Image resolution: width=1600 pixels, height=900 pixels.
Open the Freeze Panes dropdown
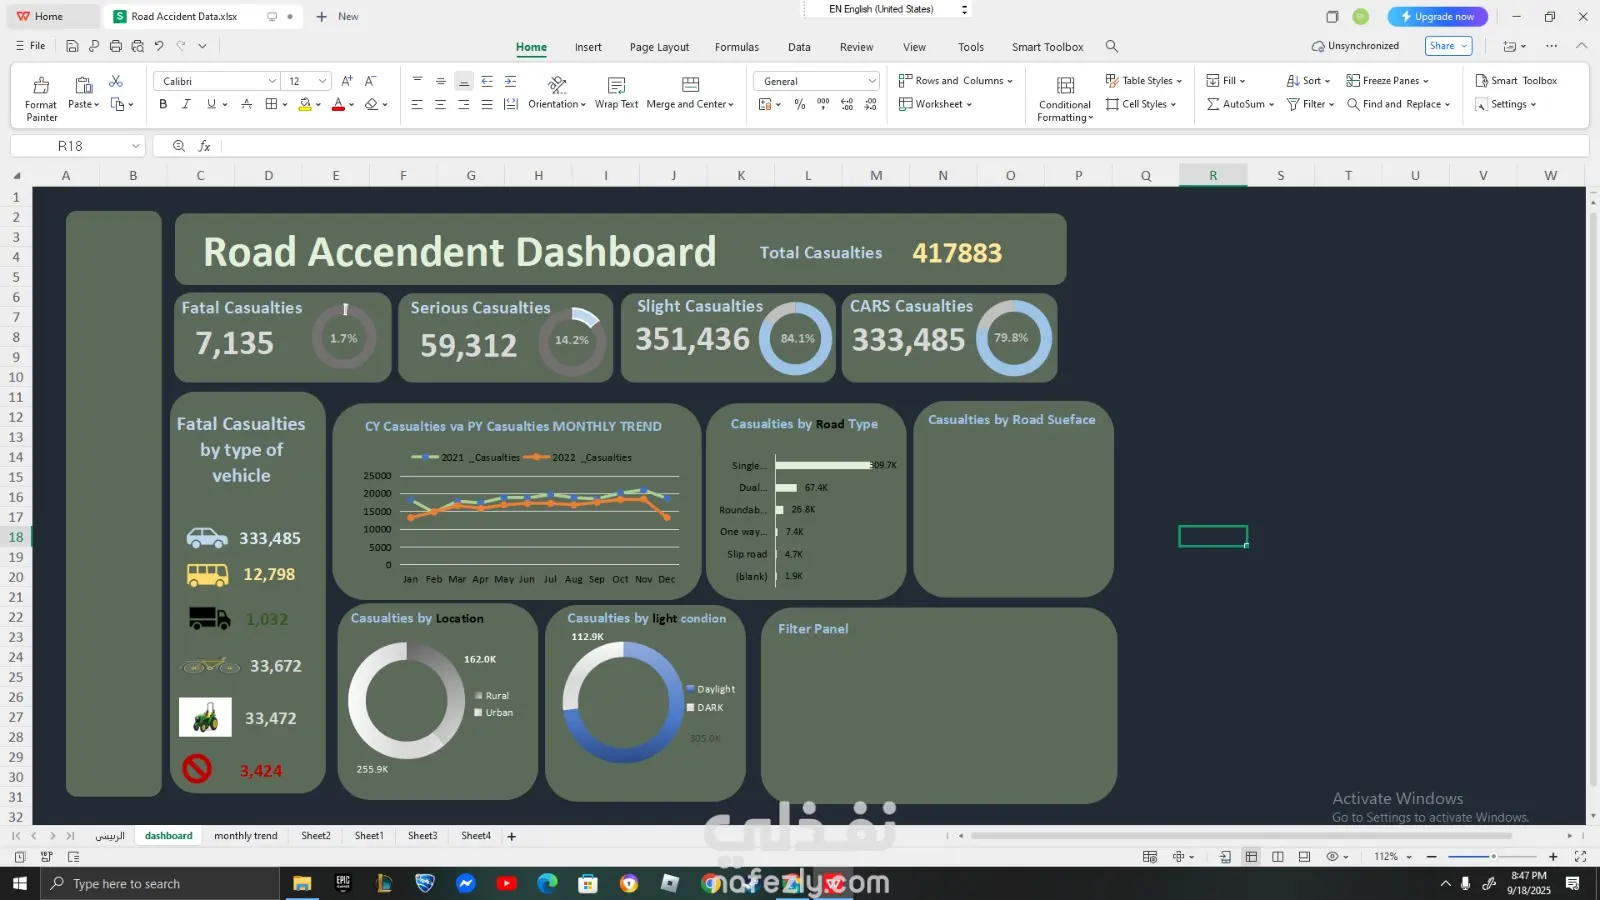1388,81
